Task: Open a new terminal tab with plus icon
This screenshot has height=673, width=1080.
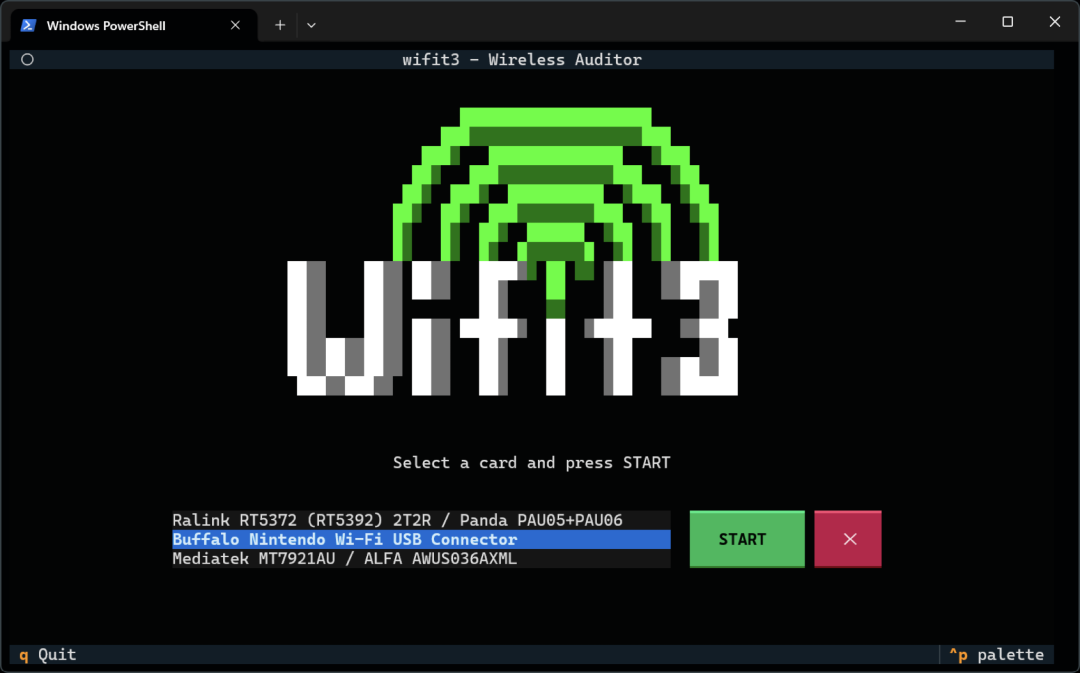Action: pyautogui.click(x=280, y=25)
